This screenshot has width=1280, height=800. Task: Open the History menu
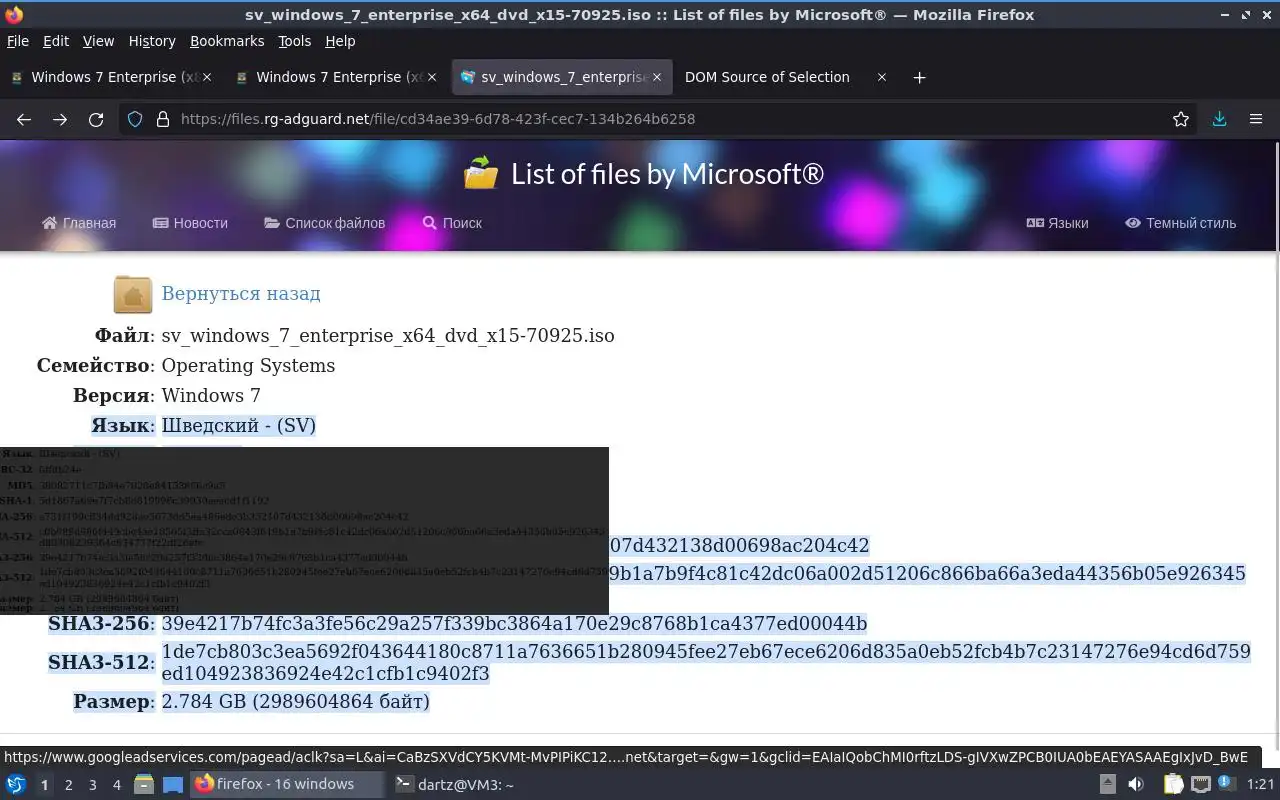[x=152, y=41]
